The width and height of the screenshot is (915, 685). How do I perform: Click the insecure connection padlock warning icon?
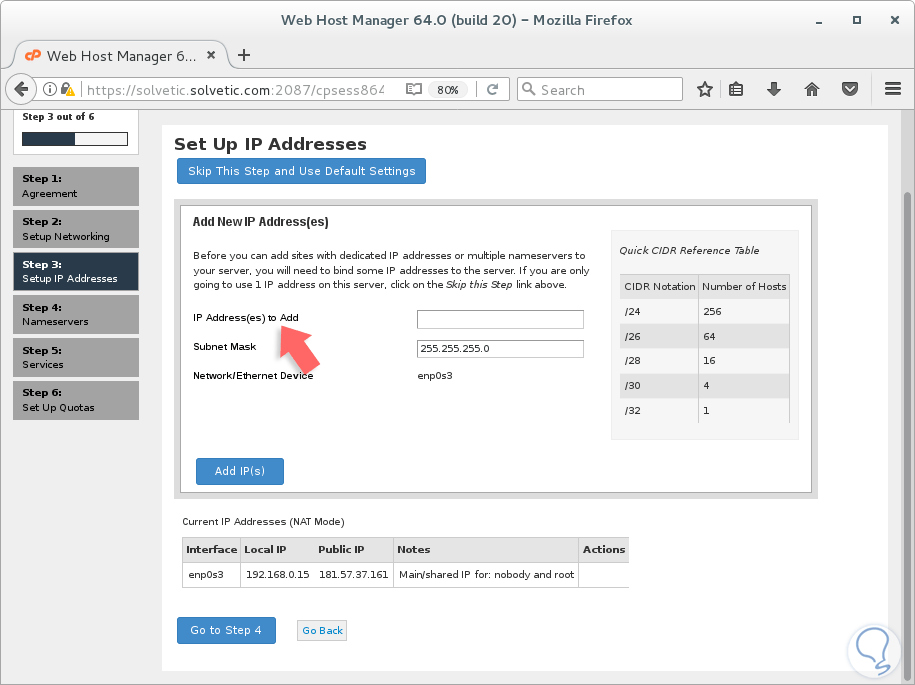68,89
